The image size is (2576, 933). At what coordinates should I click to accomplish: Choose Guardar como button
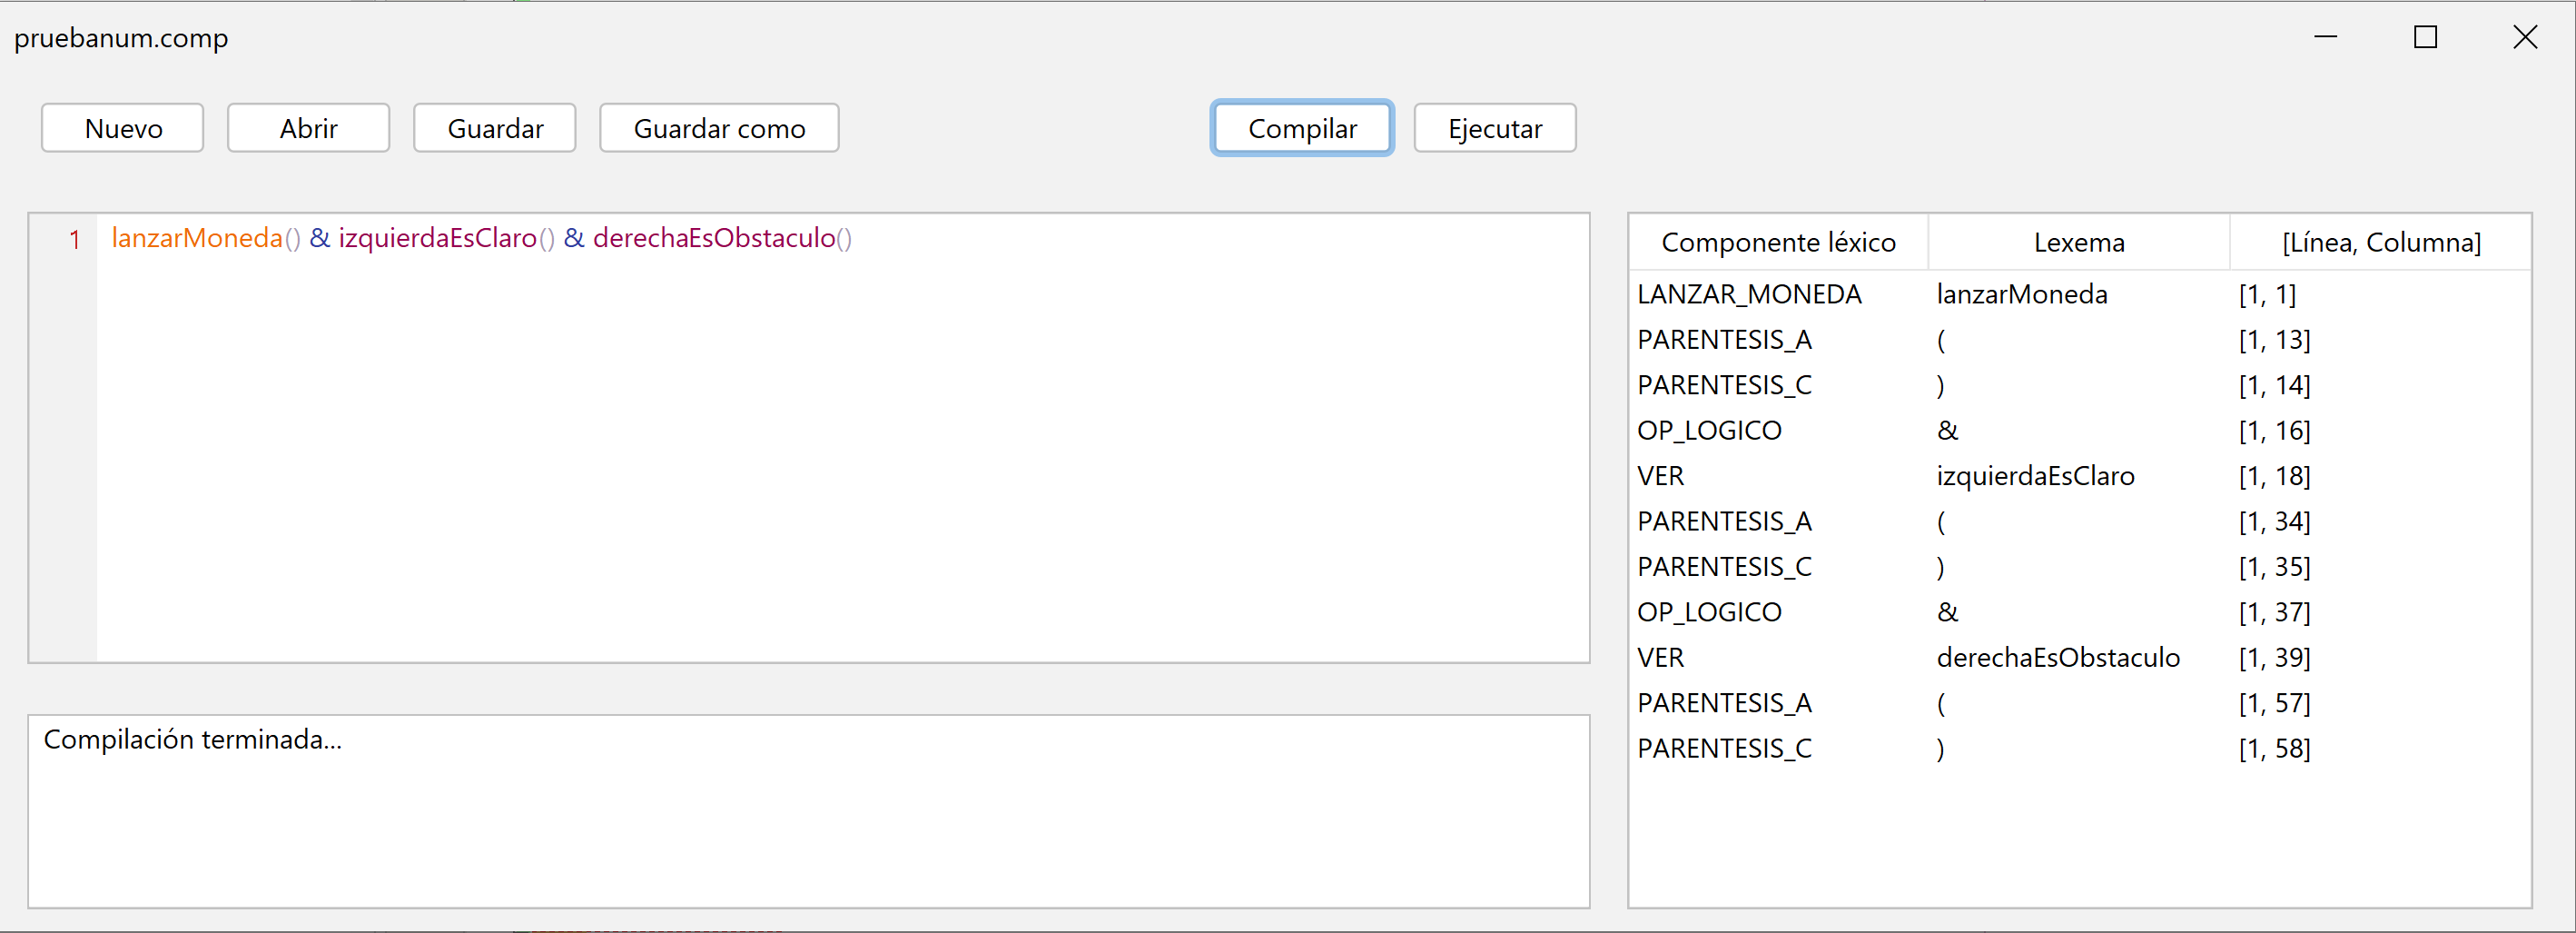tap(719, 128)
